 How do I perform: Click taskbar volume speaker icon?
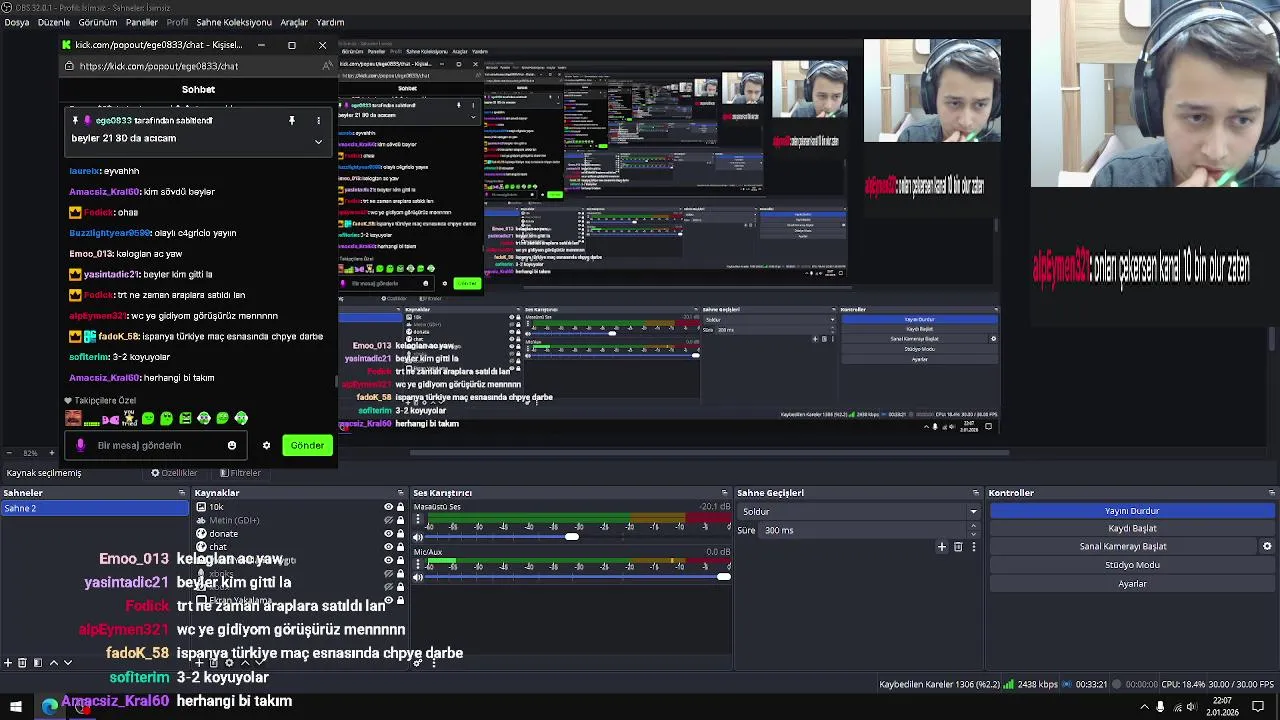pos(1191,707)
